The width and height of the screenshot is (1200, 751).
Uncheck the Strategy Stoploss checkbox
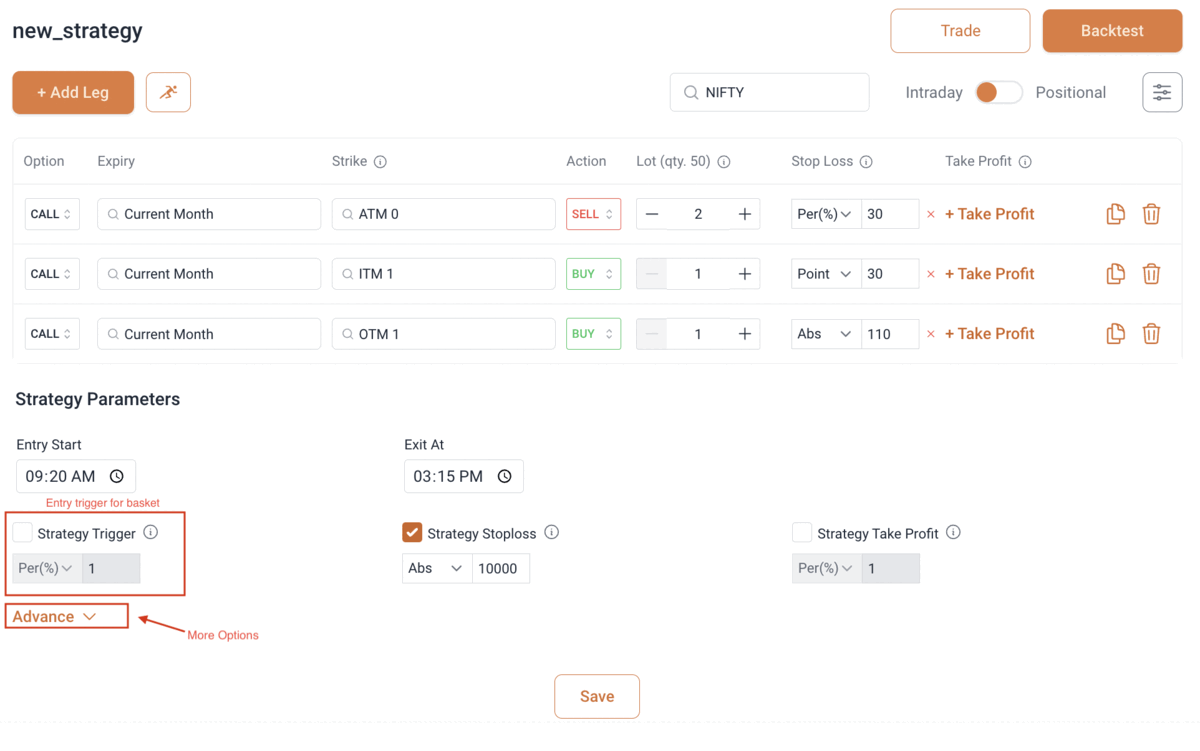[412, 533]
